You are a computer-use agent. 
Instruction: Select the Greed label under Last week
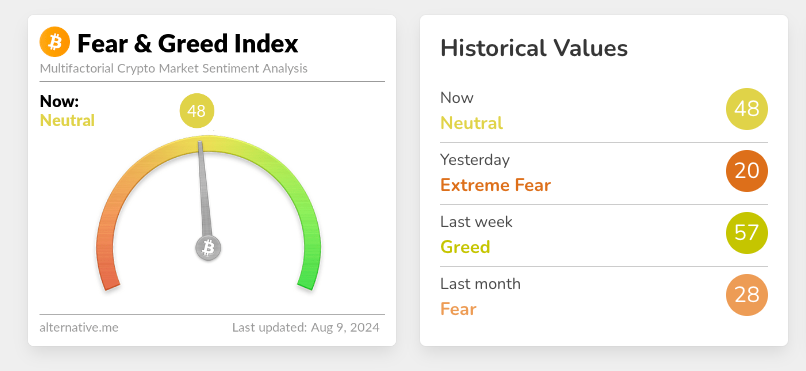coord(465,247)
